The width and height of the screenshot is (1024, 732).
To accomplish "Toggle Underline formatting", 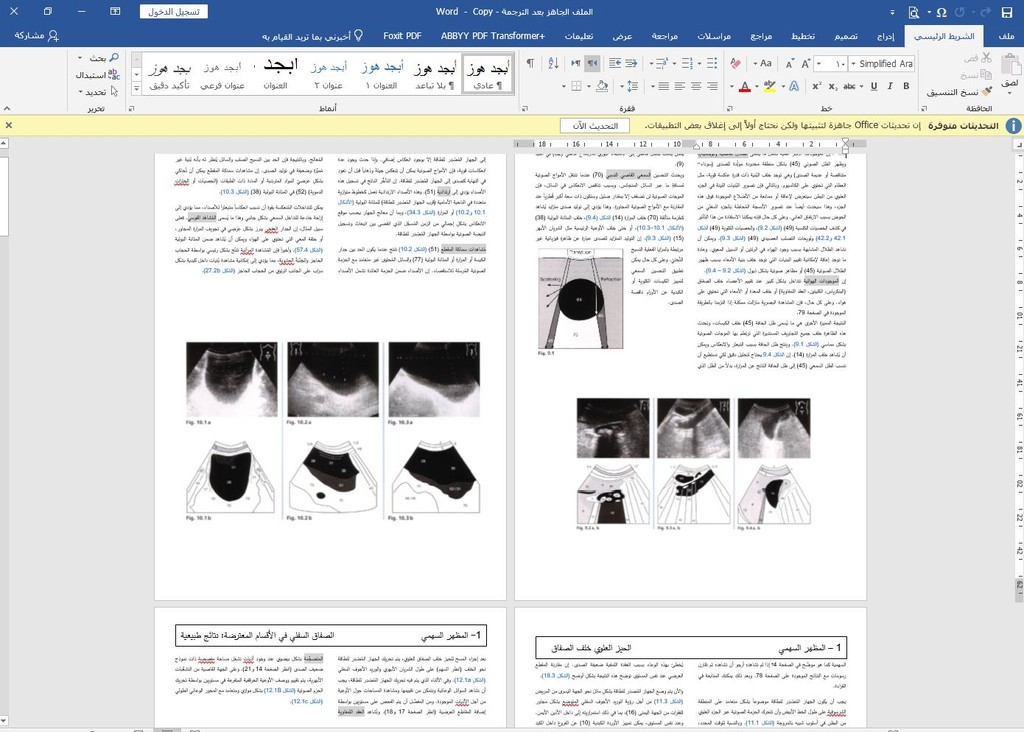I will click(874, 86).
